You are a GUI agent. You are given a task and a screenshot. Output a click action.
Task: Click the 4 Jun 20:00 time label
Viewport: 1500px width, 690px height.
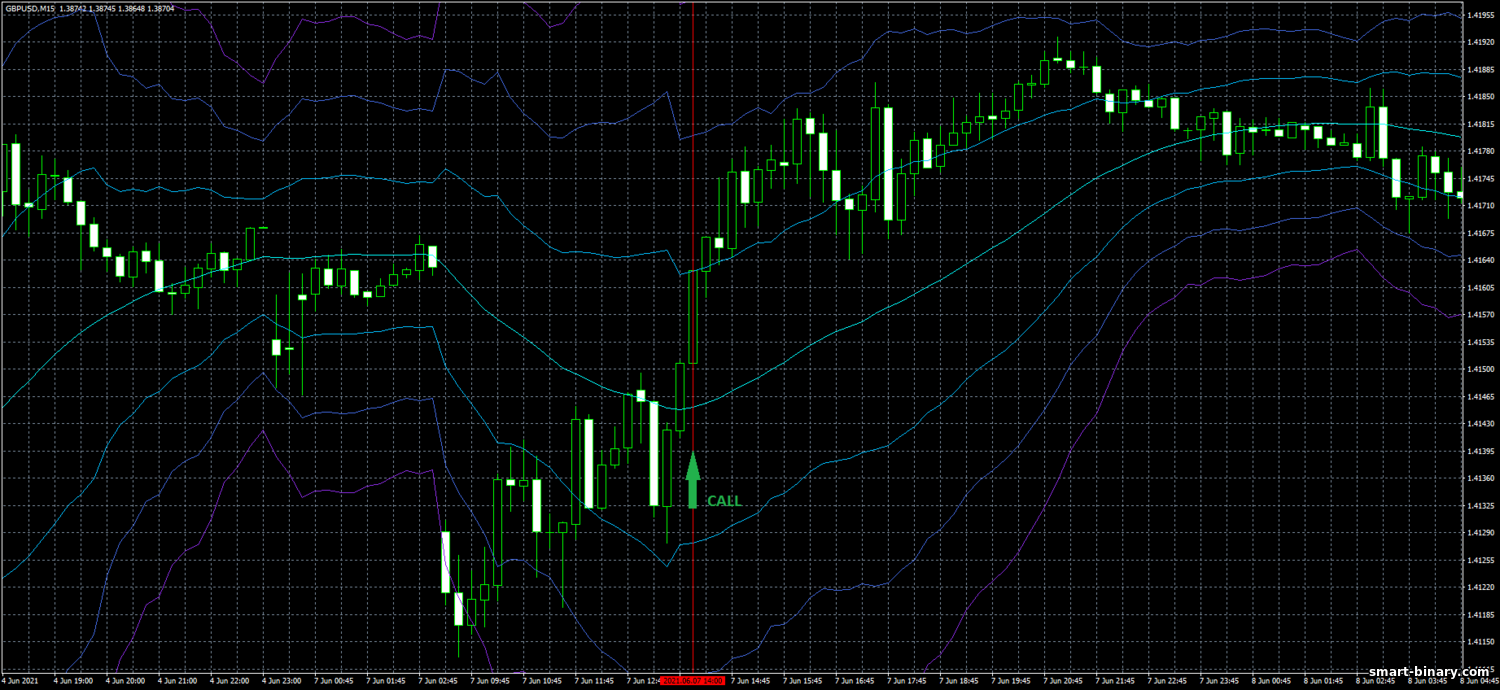pyautogui.click(x=125, y=680)
